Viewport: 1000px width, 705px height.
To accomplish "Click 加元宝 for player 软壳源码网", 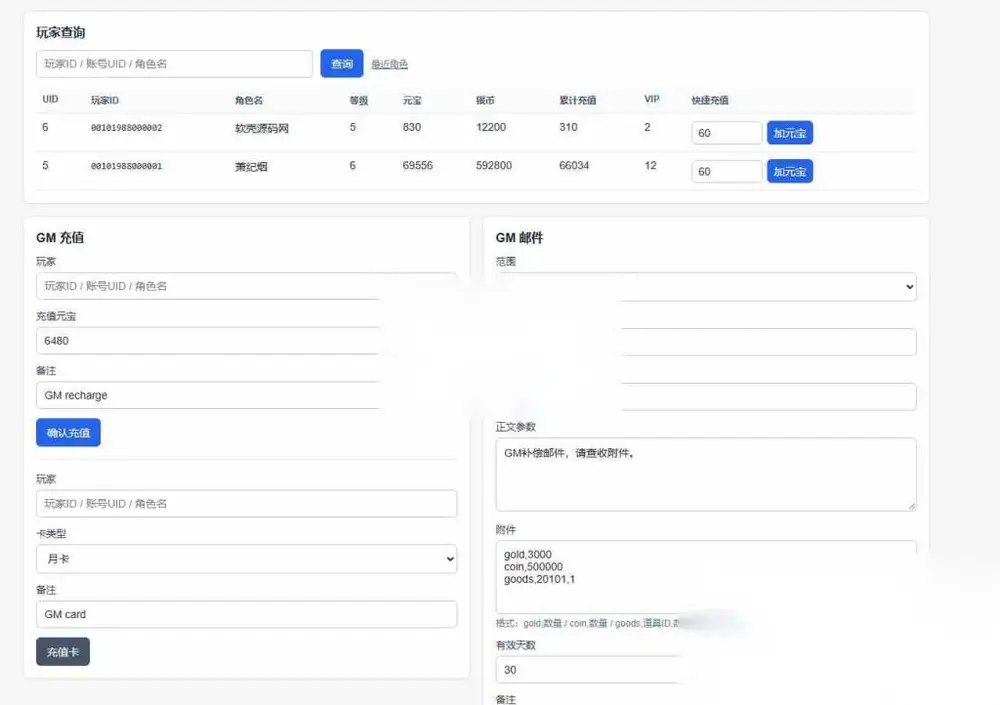I will tap(790, 133).
